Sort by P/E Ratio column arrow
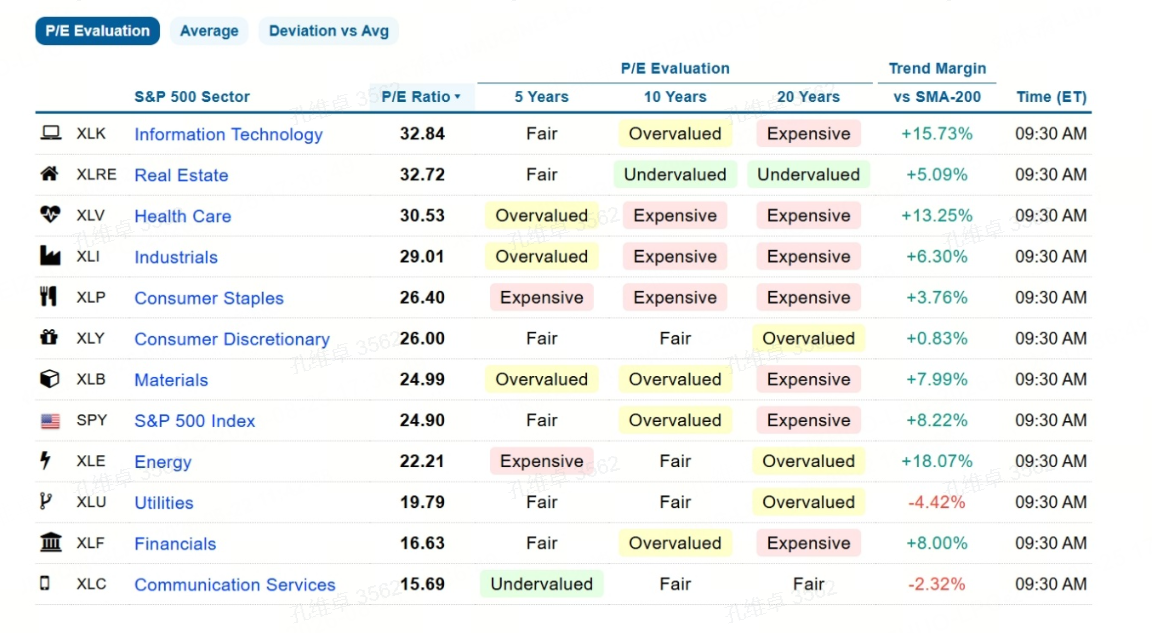The height and width of the screenshot is (633, 1152). coord(458,97)
